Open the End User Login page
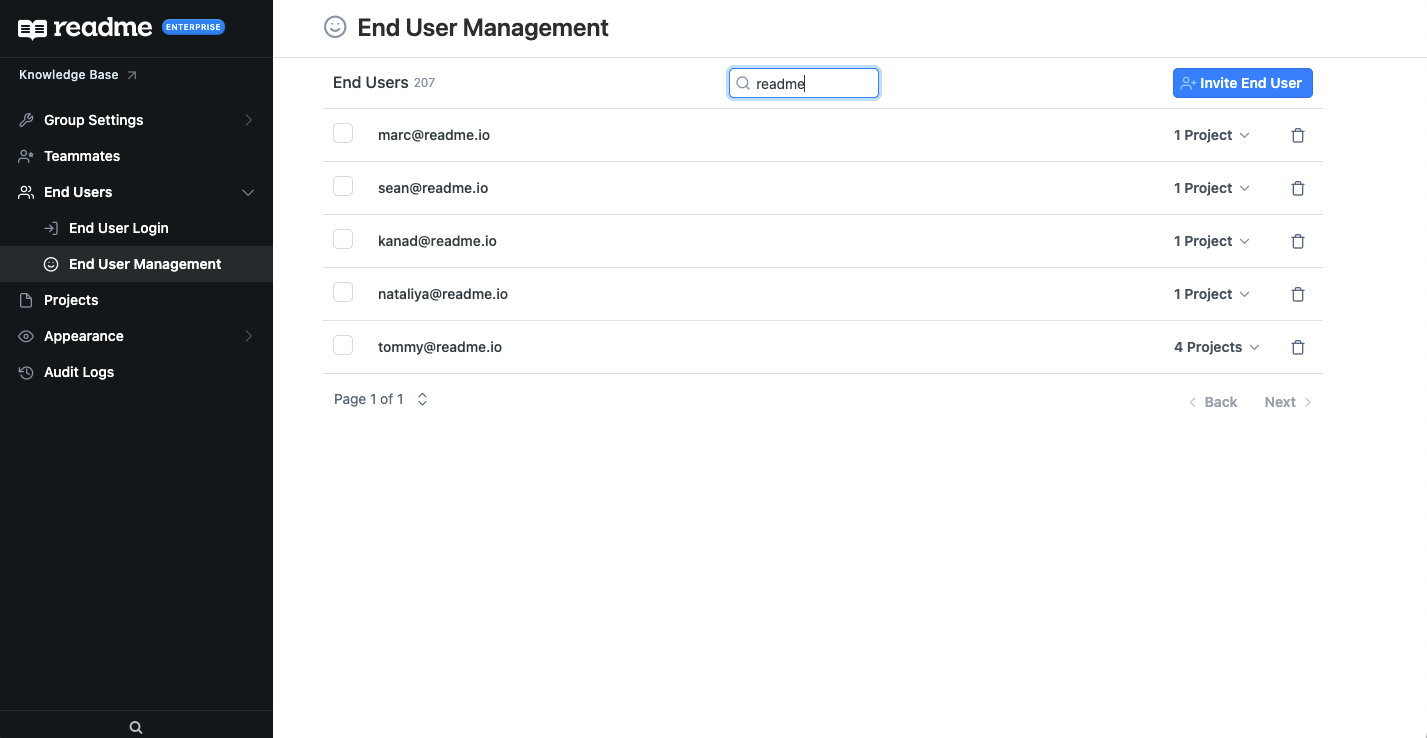This screenshot has width=1427, height=738. [119, 228]
